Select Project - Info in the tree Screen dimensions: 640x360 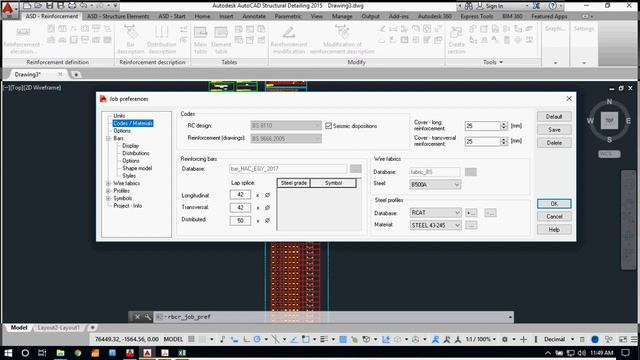128,206
